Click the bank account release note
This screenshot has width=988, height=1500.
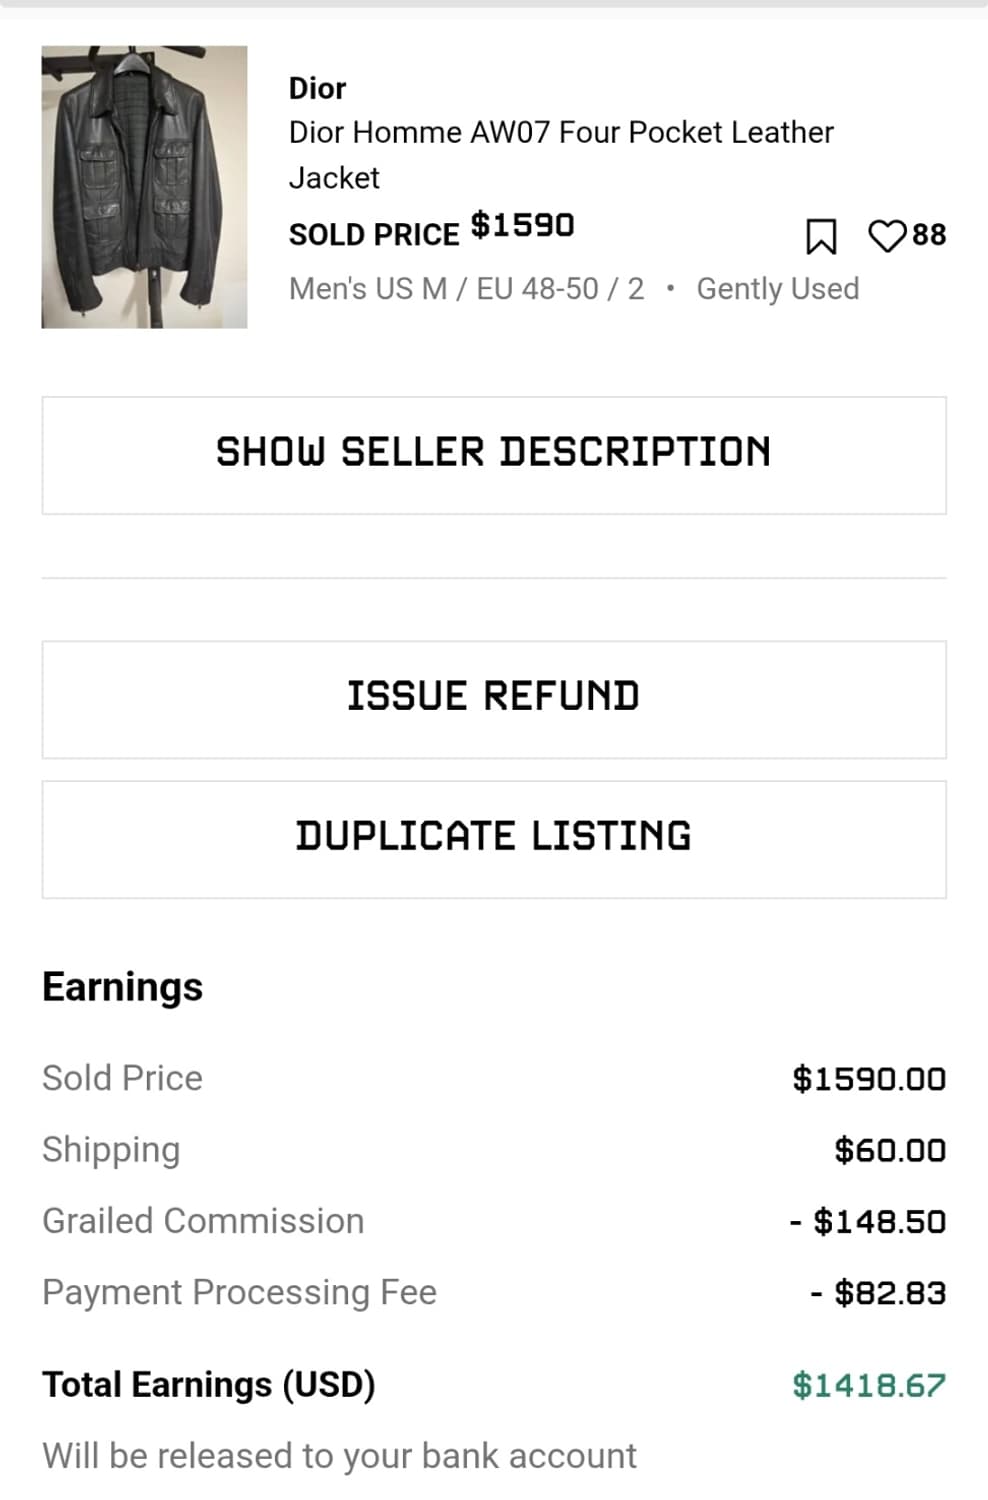[339, 1456]
